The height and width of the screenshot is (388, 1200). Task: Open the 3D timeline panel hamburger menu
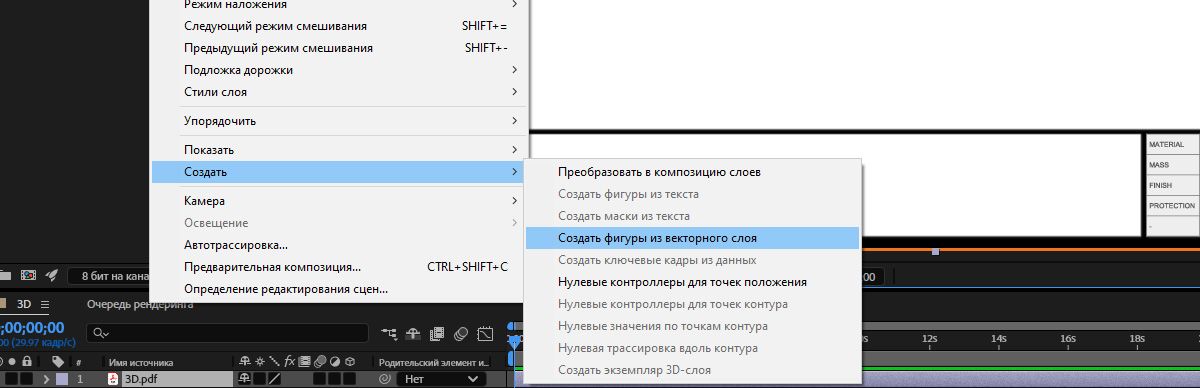coord(46,304)
